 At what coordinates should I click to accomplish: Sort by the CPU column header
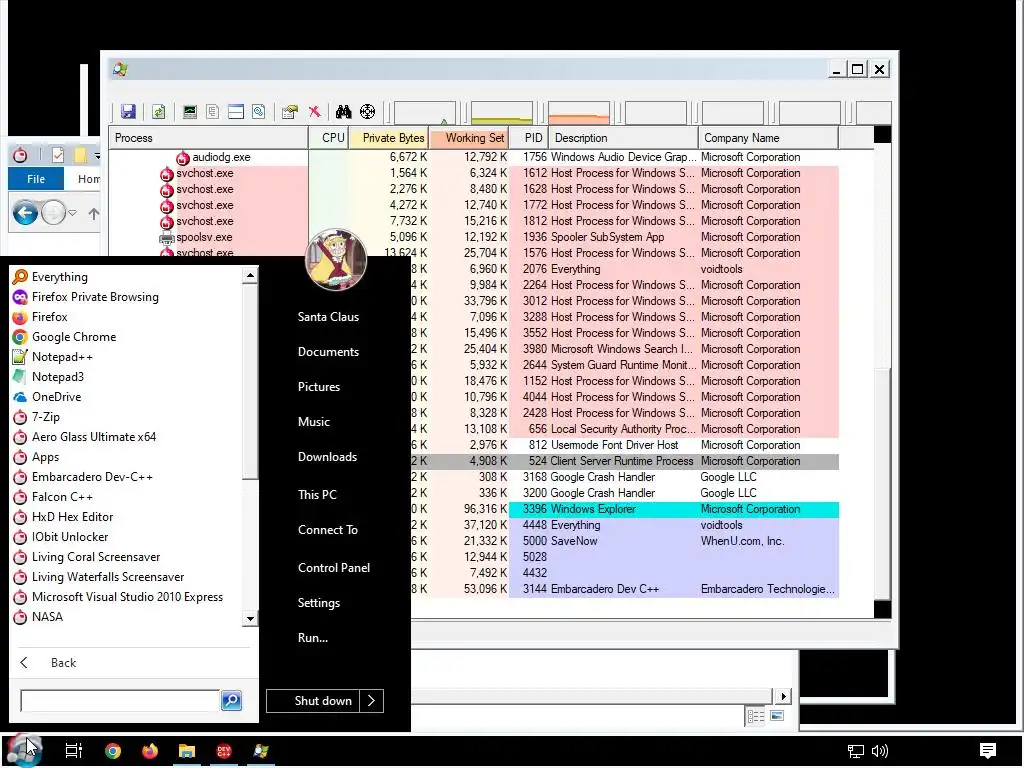[328, 138]
